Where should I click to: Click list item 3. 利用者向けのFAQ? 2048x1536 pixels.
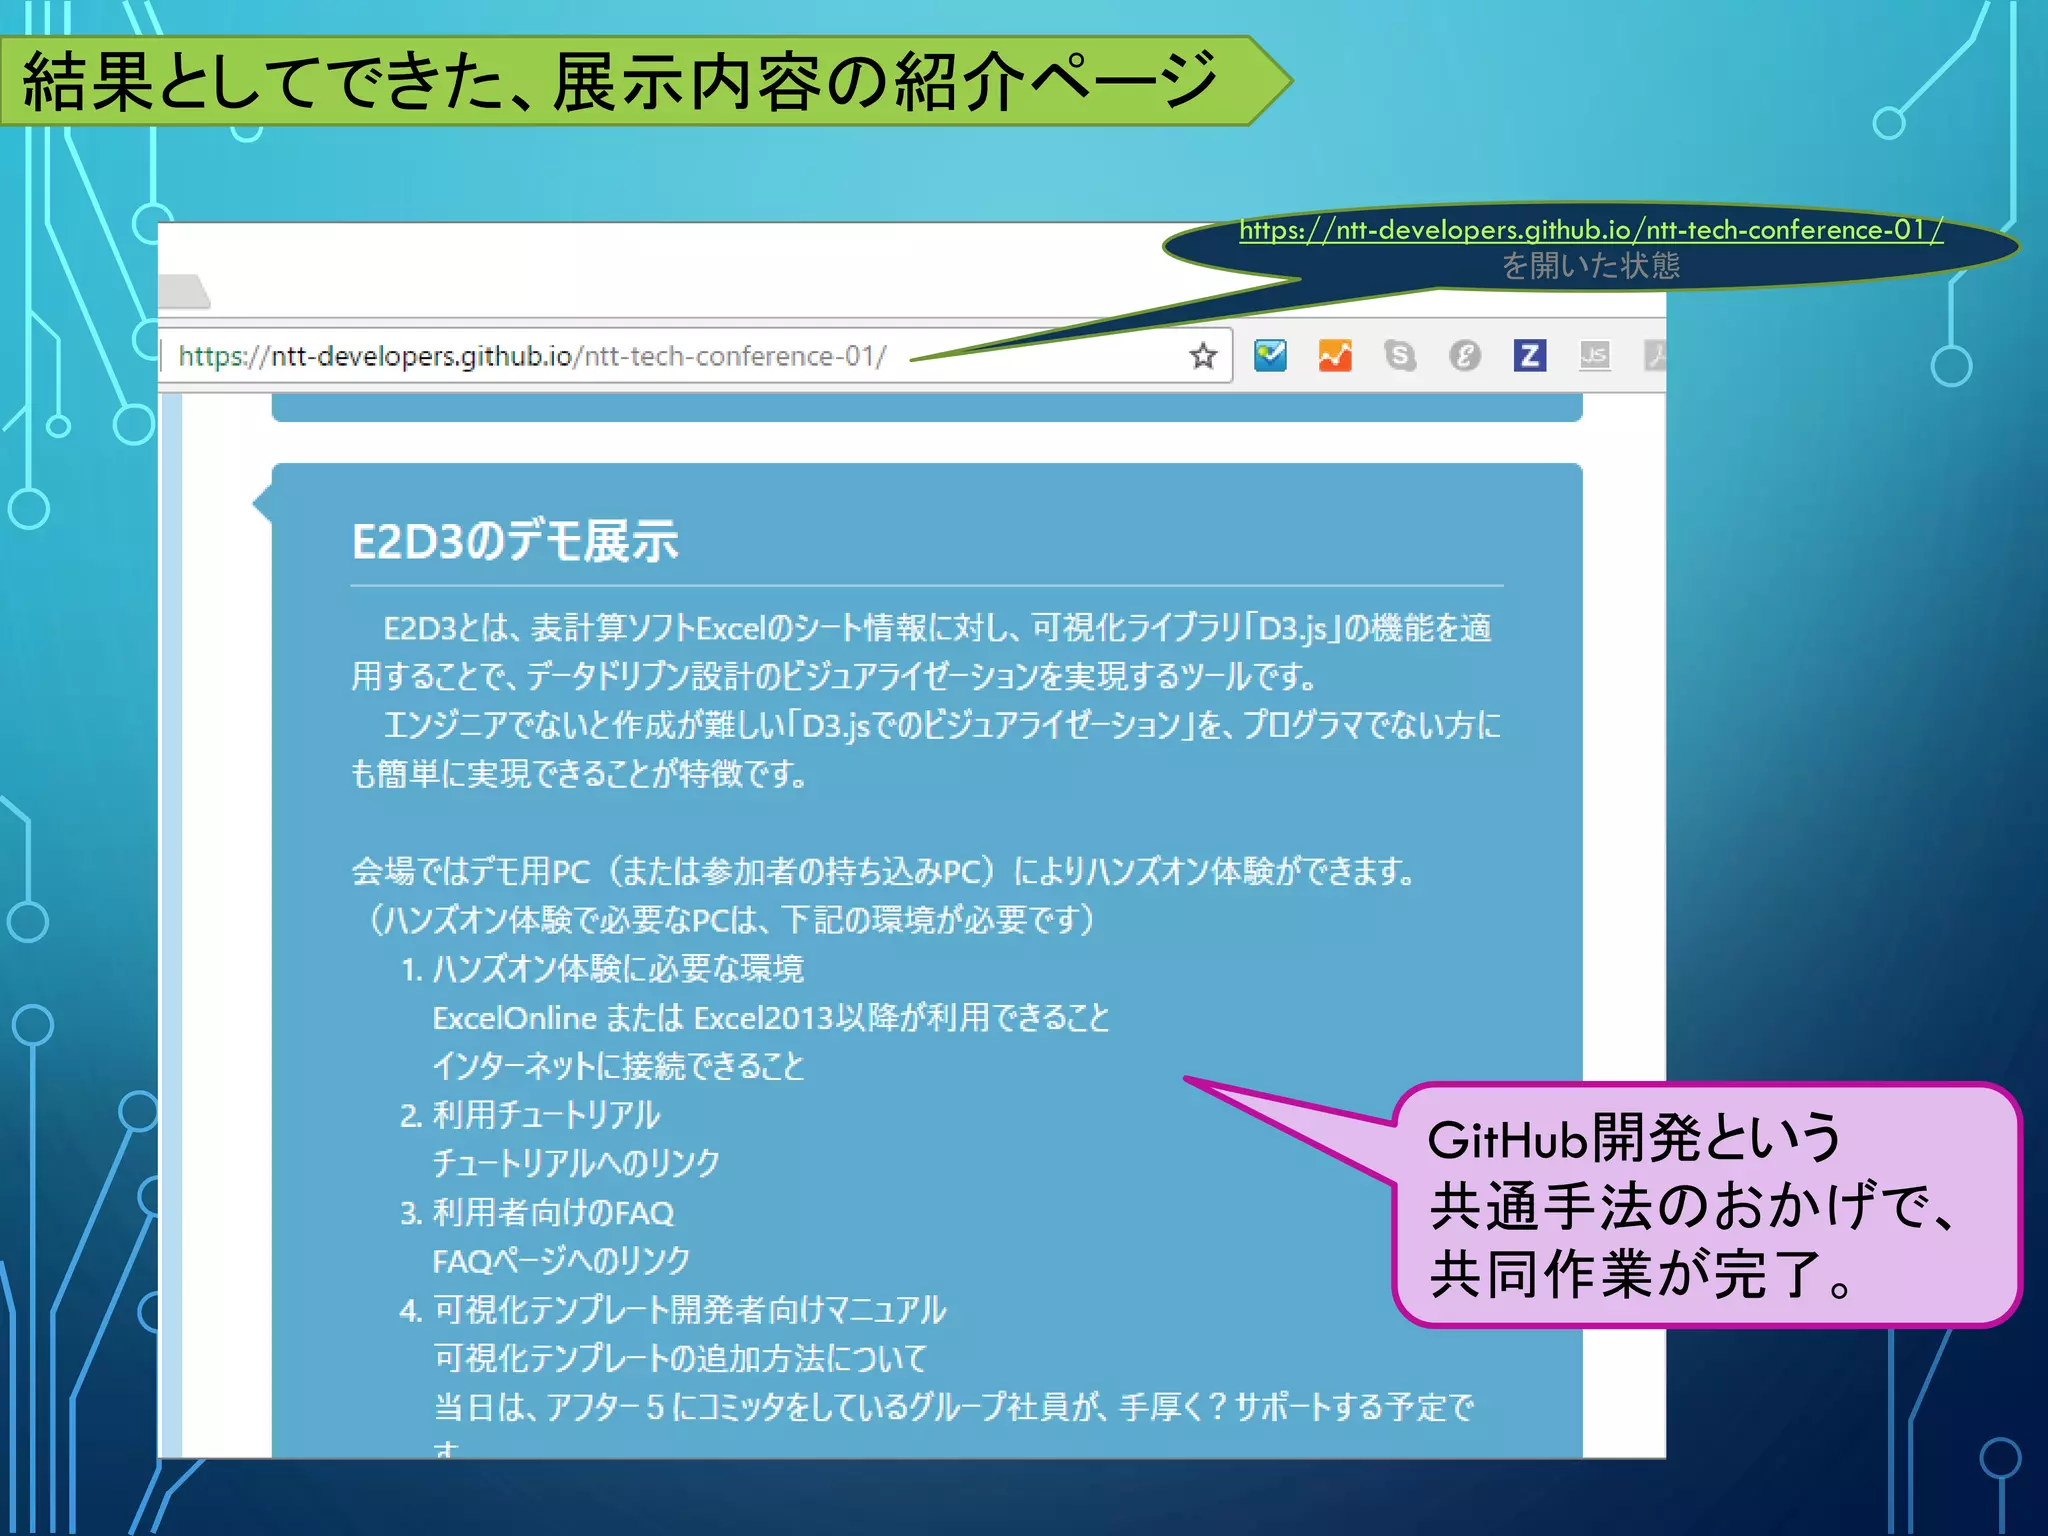(x=537, y=1212)
